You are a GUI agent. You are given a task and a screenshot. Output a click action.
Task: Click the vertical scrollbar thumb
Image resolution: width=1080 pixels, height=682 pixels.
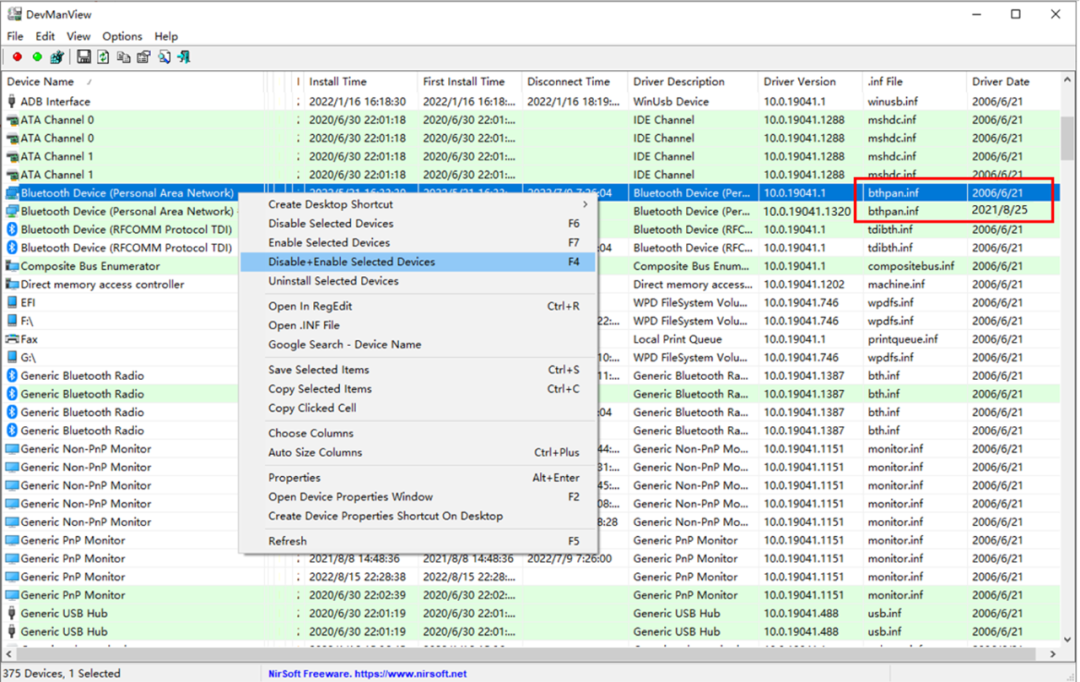(x=1068, y=140)
